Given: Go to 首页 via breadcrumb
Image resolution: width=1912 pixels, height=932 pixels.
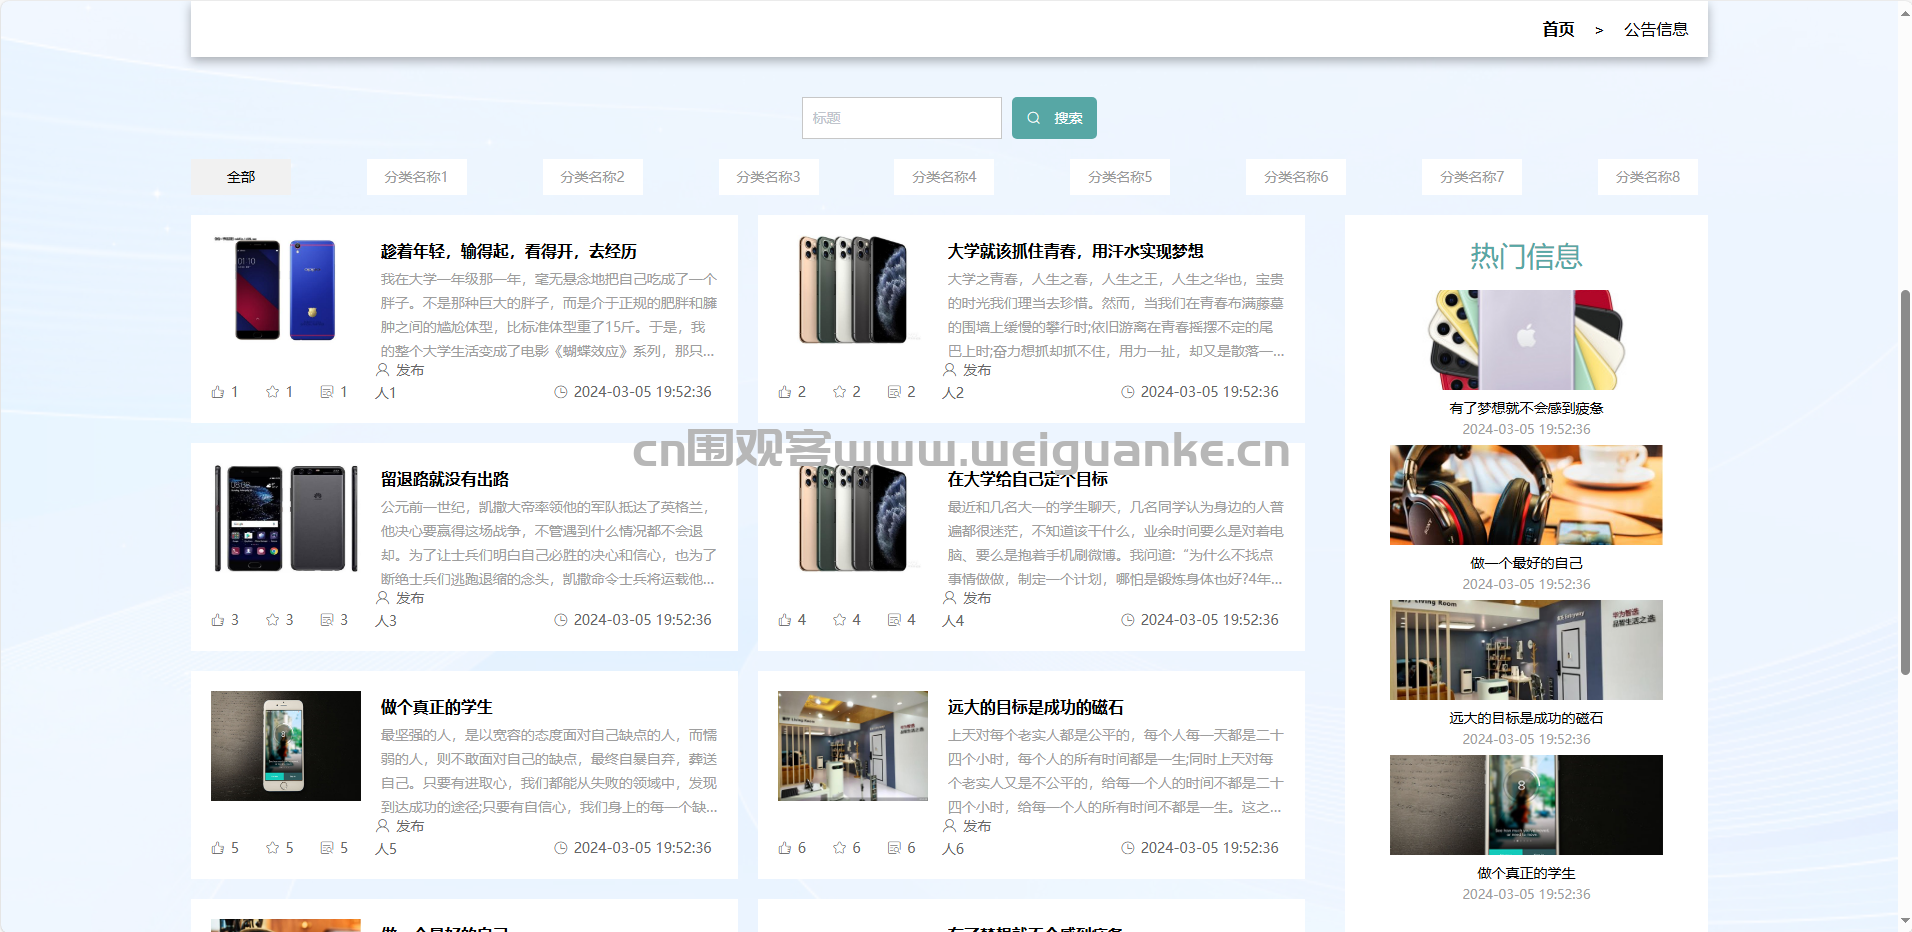Looking at the screenshot, I should click(x=1557, y=30).
